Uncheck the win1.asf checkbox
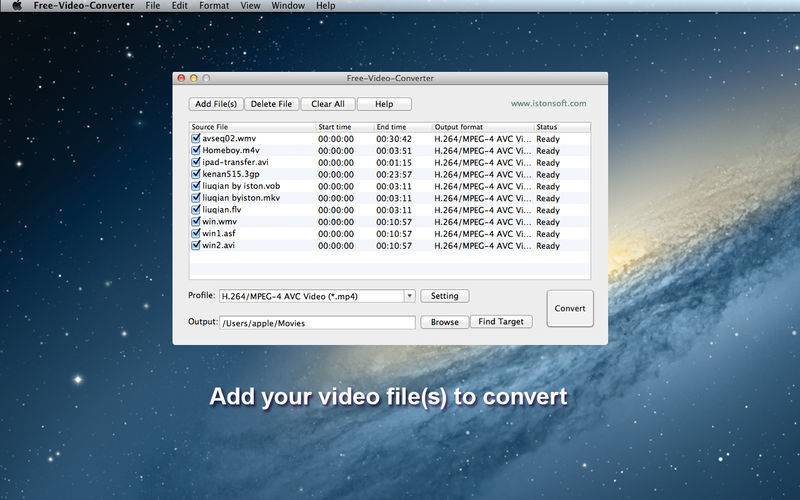 point(195,233)
